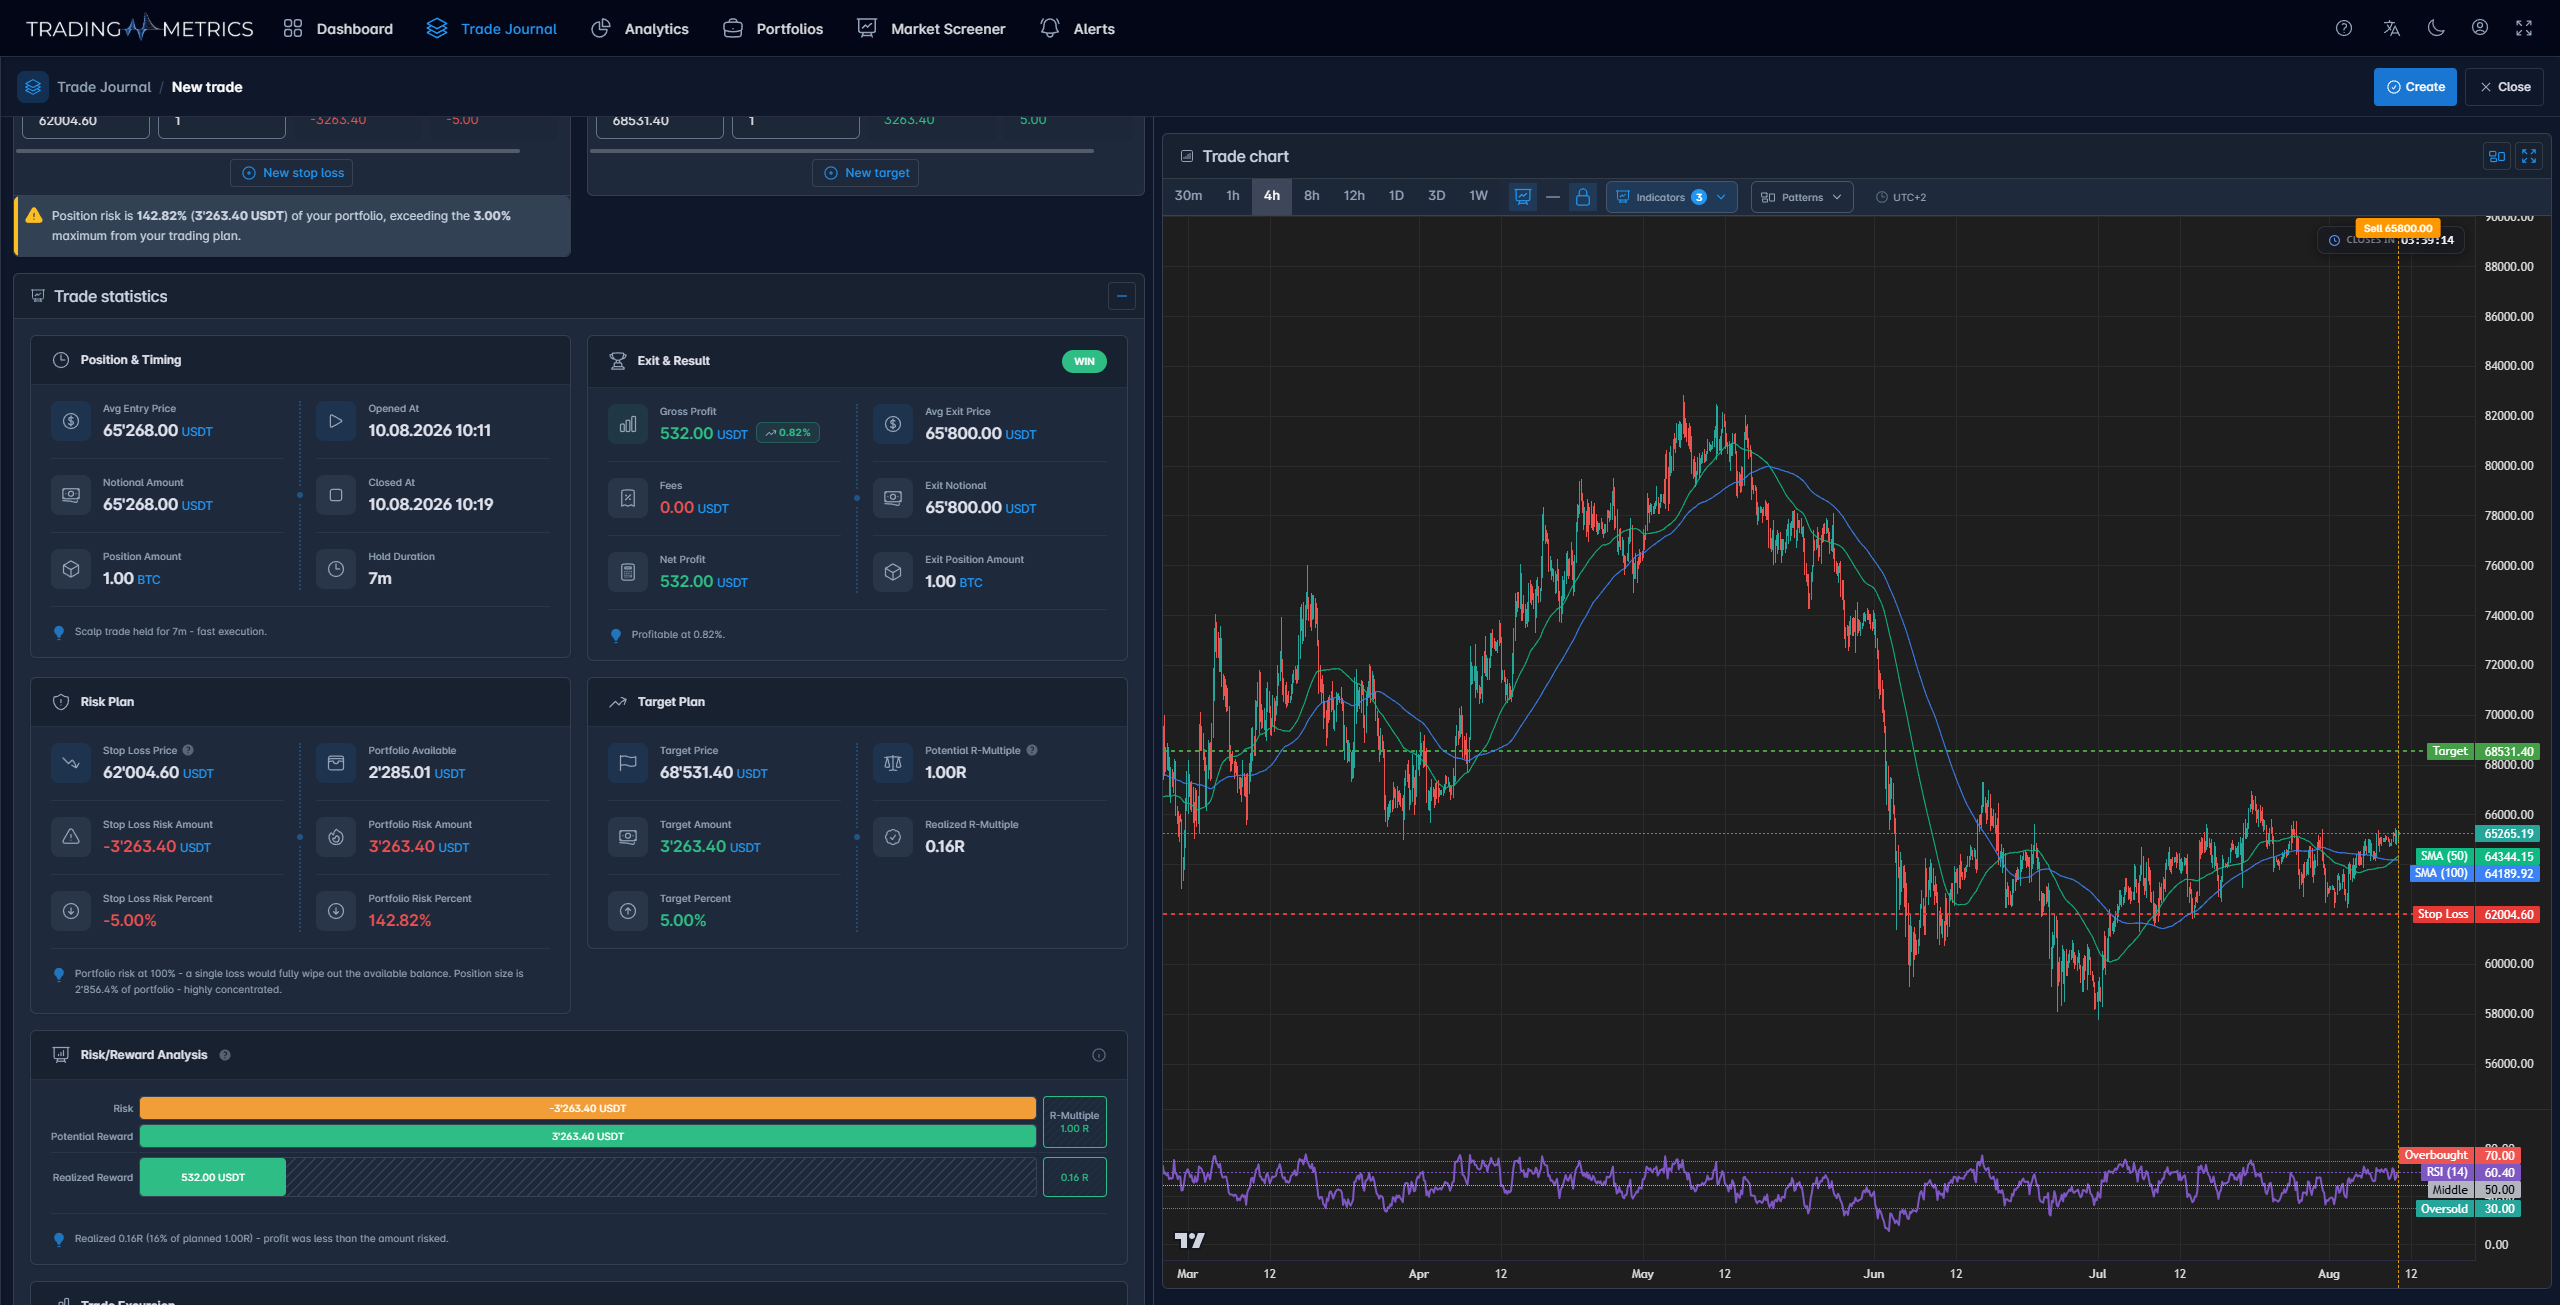
Task: Open Risk/Reward Analysis info icon
Action: click(x=1099, y=1055)
